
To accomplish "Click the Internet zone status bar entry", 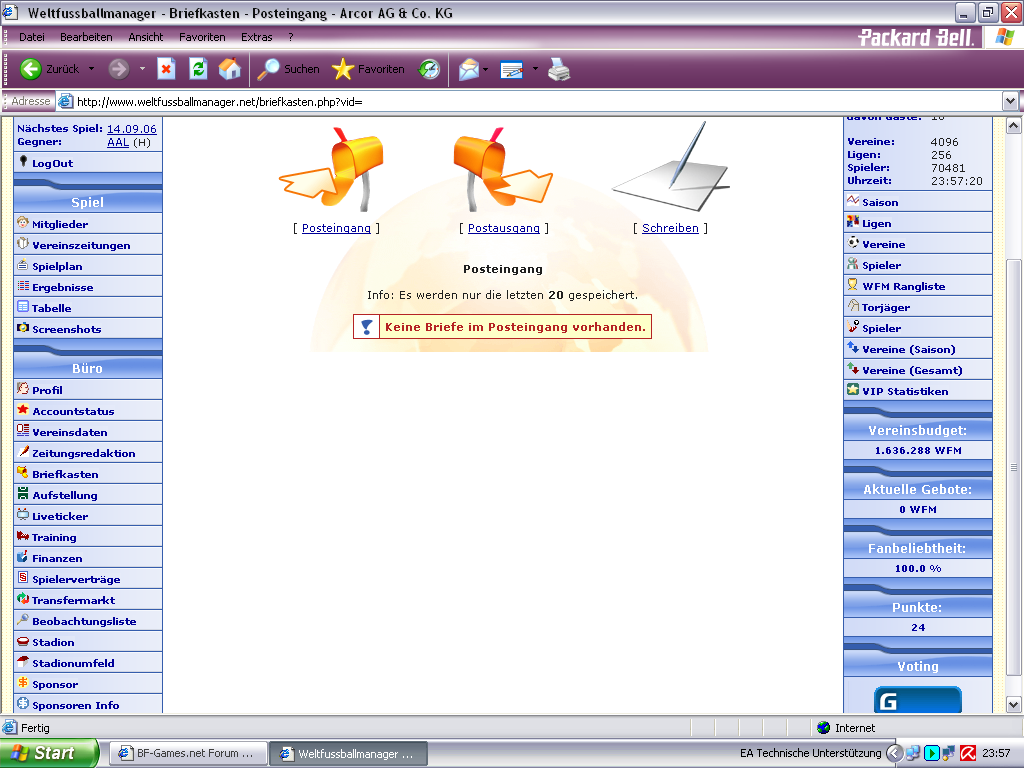I will click(846, 728).
